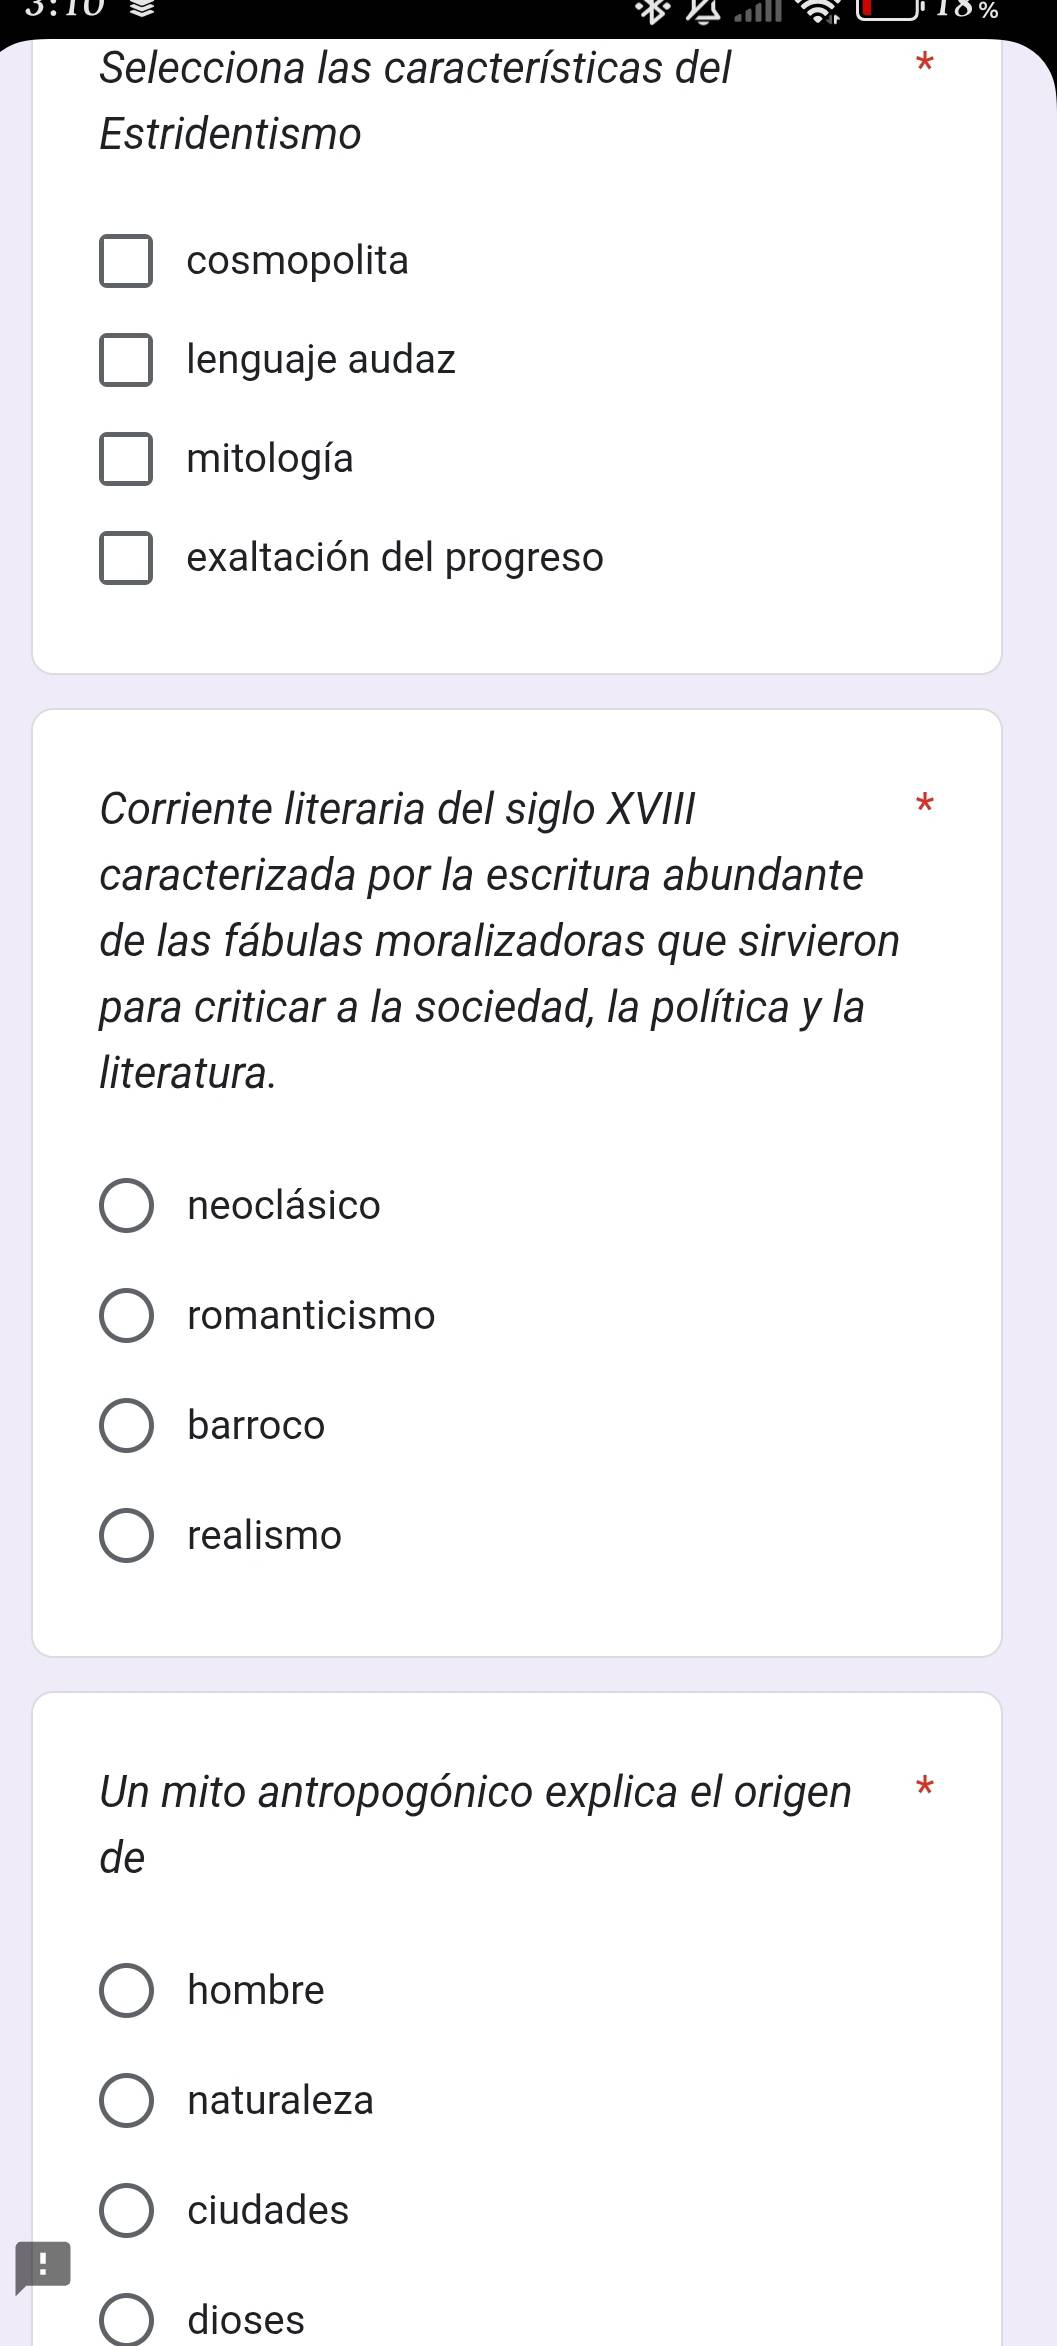Choose hombre for the mito antropogónico question
Image resolution: width=1057 pixels, height=2346 pixels.
coord(127,1990)
